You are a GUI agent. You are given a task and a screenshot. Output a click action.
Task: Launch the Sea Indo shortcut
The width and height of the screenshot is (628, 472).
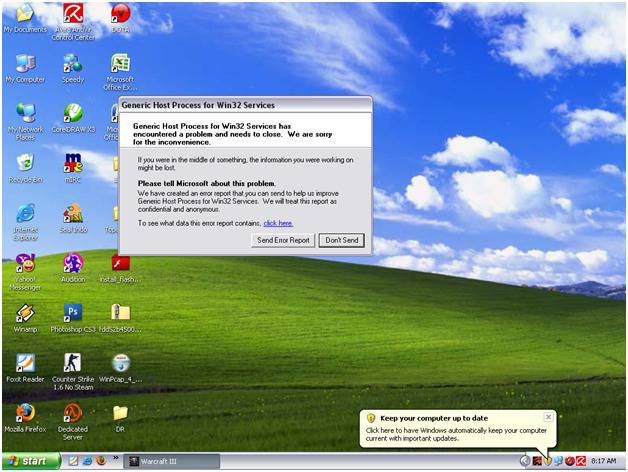tap(73, 218)
